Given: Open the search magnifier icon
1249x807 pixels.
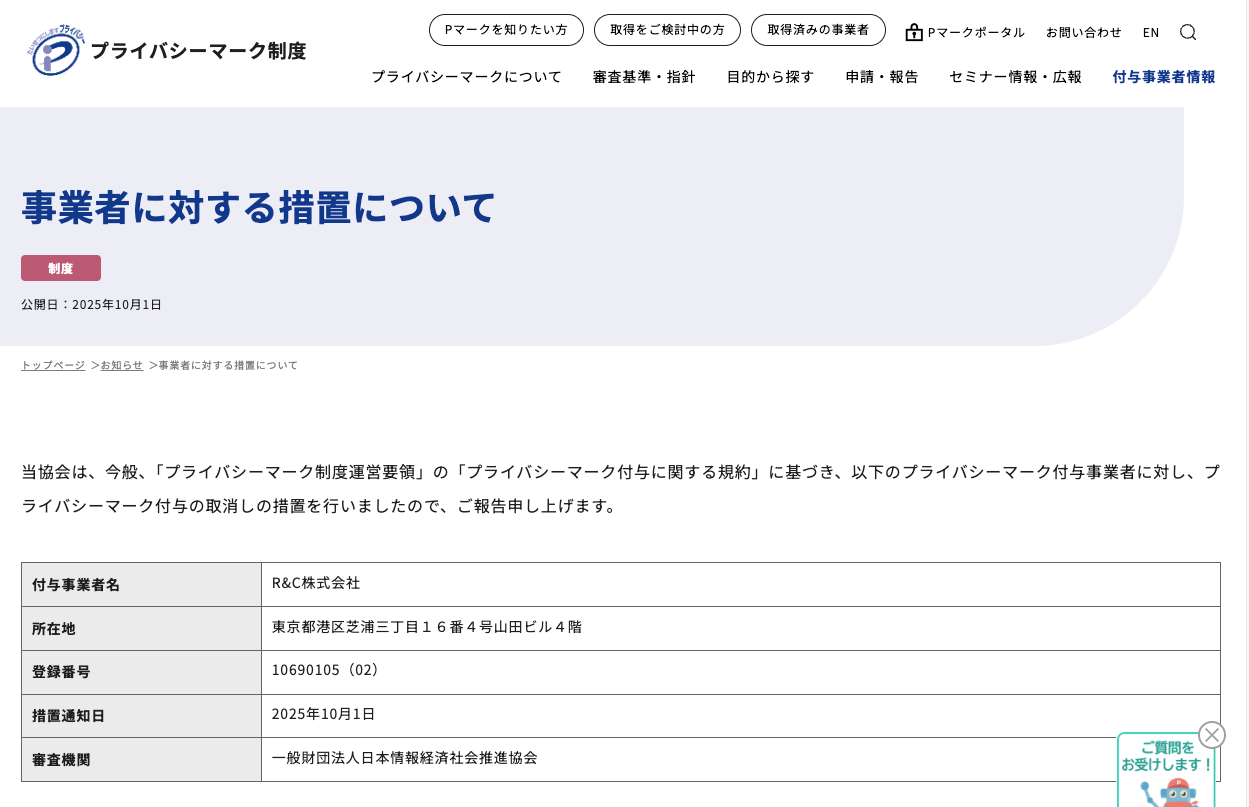Looking at the screenshot, I should point(1187,32).
